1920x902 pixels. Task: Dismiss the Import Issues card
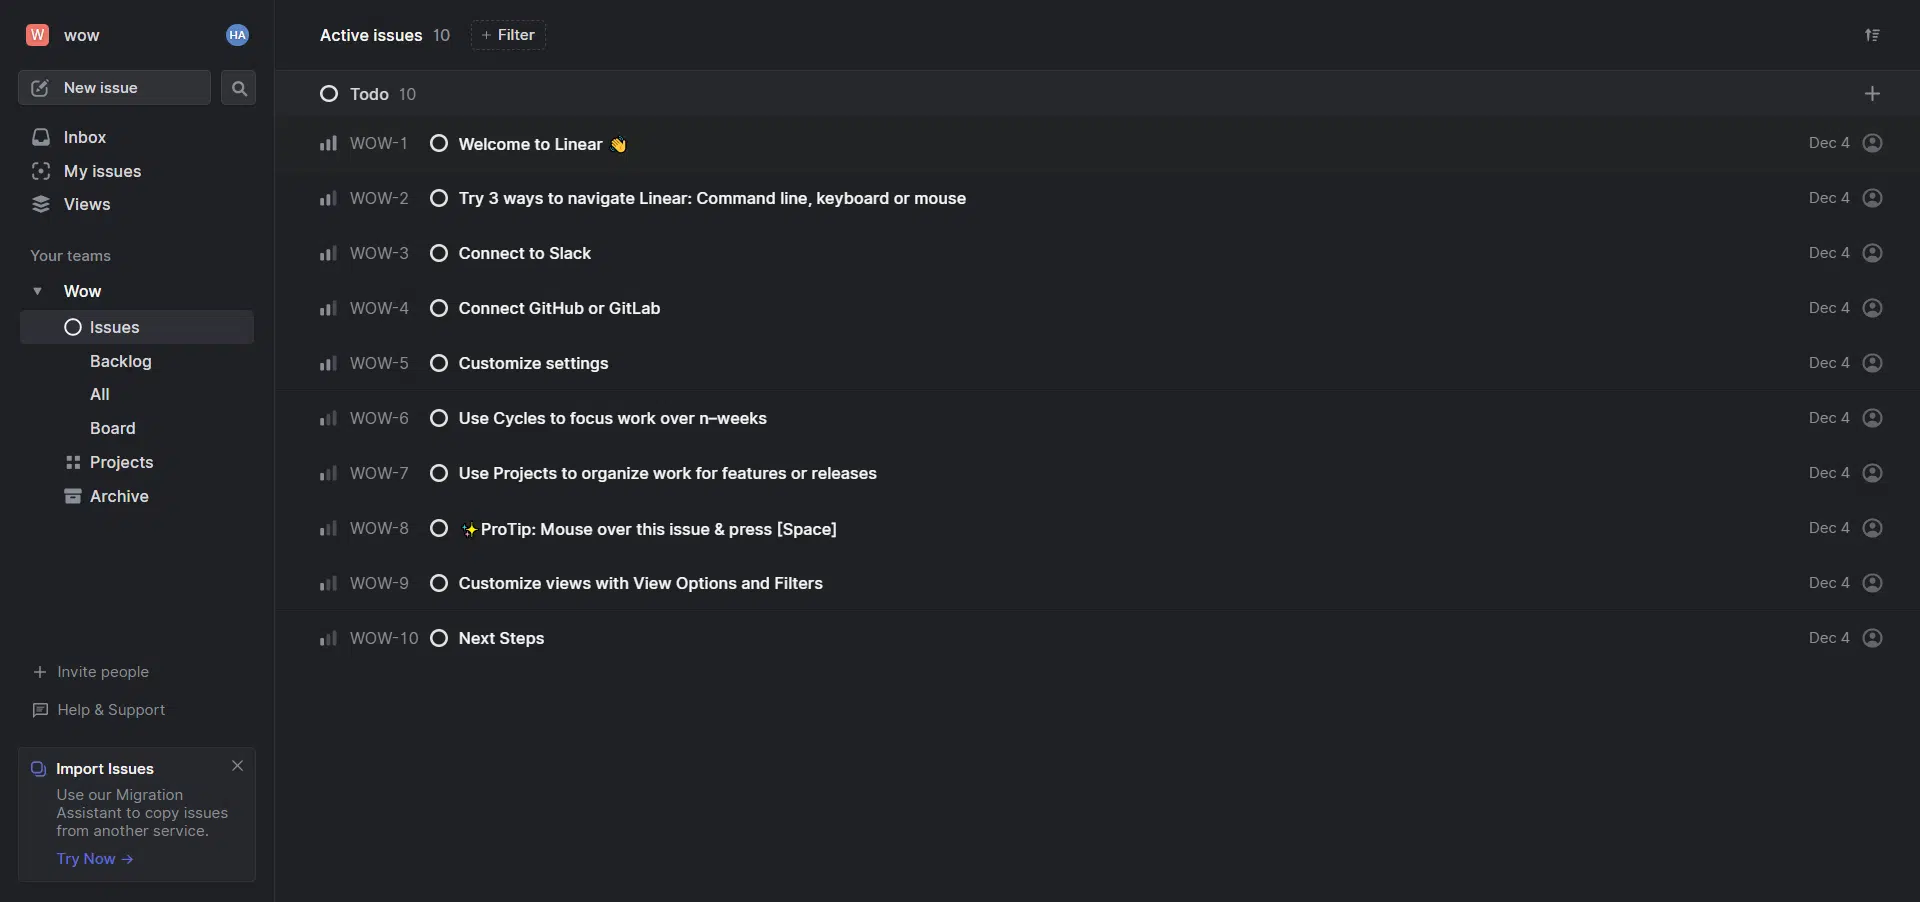tap(237, 766)
